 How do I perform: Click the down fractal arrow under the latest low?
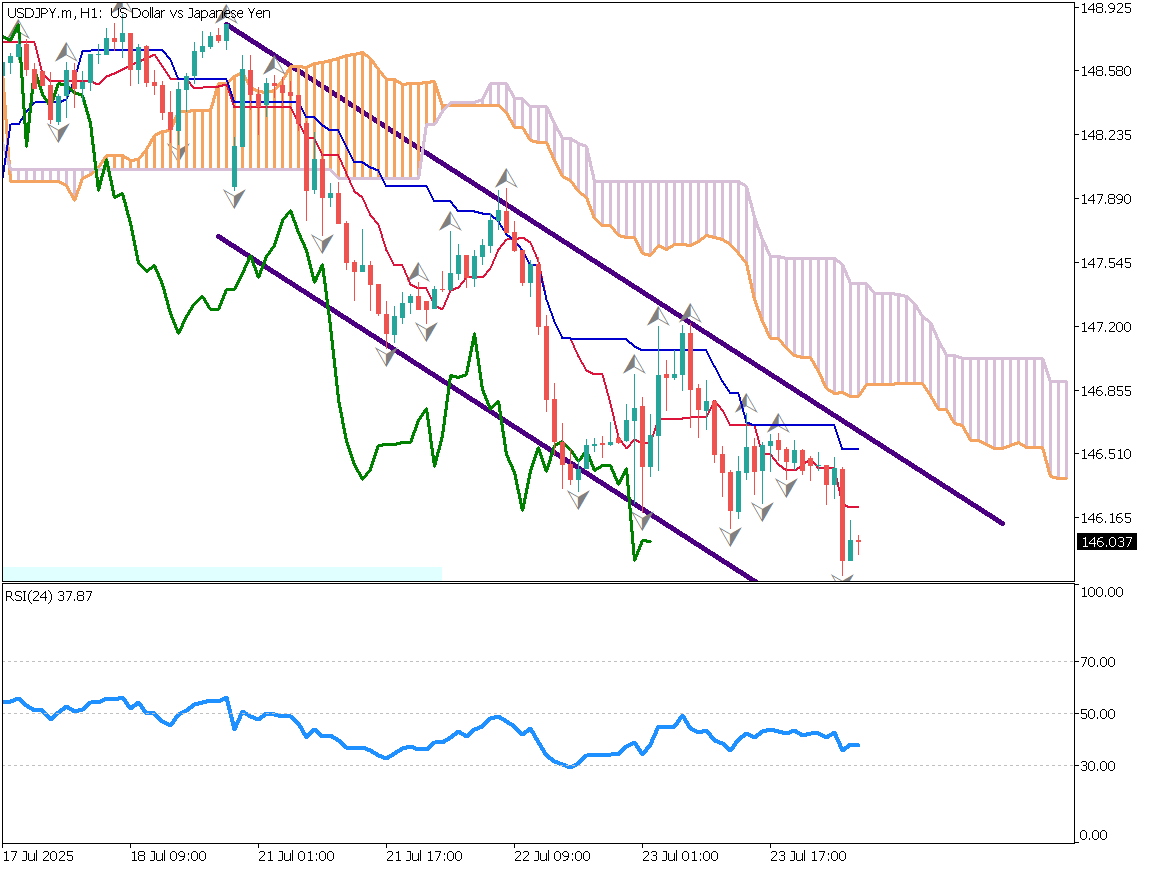pos(843,580)
